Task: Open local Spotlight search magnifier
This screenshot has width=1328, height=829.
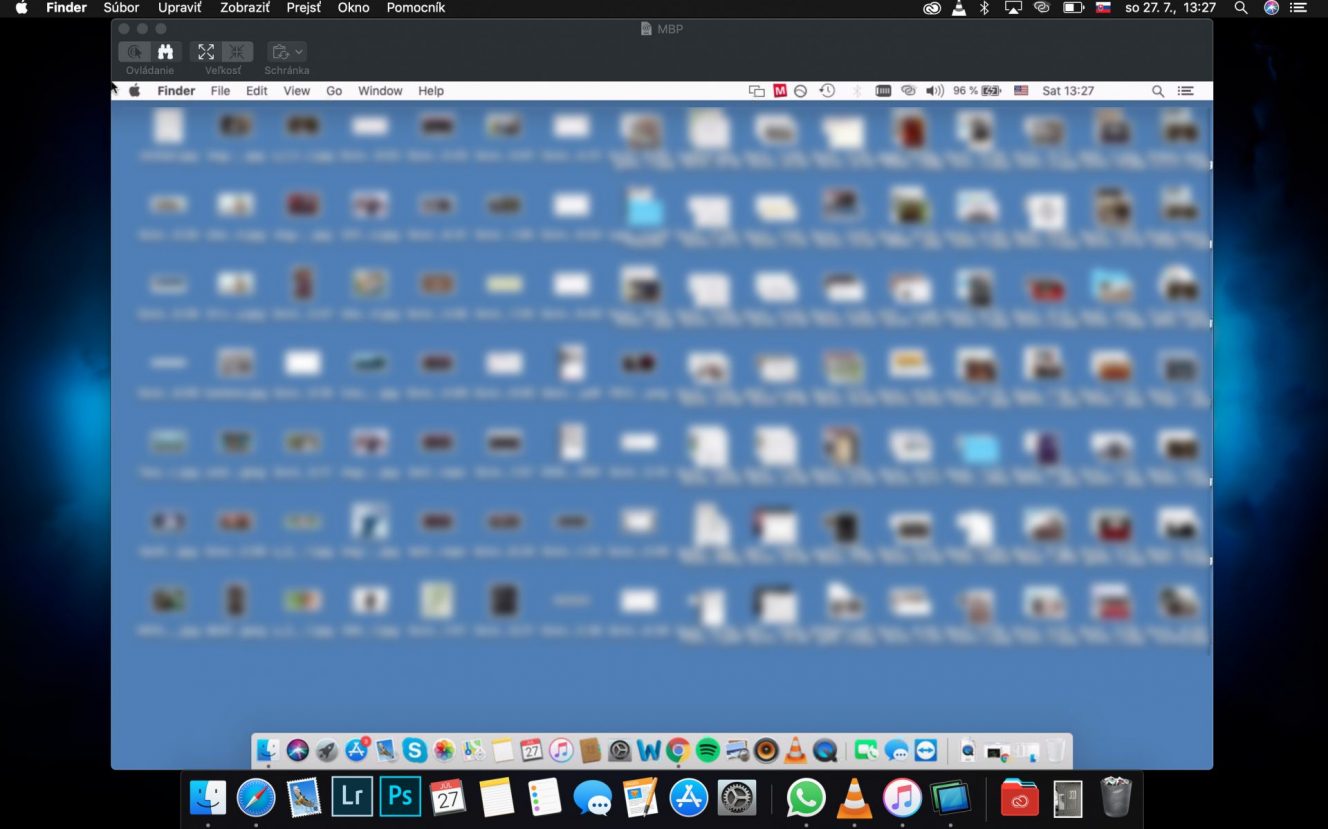Action: 1241,8
